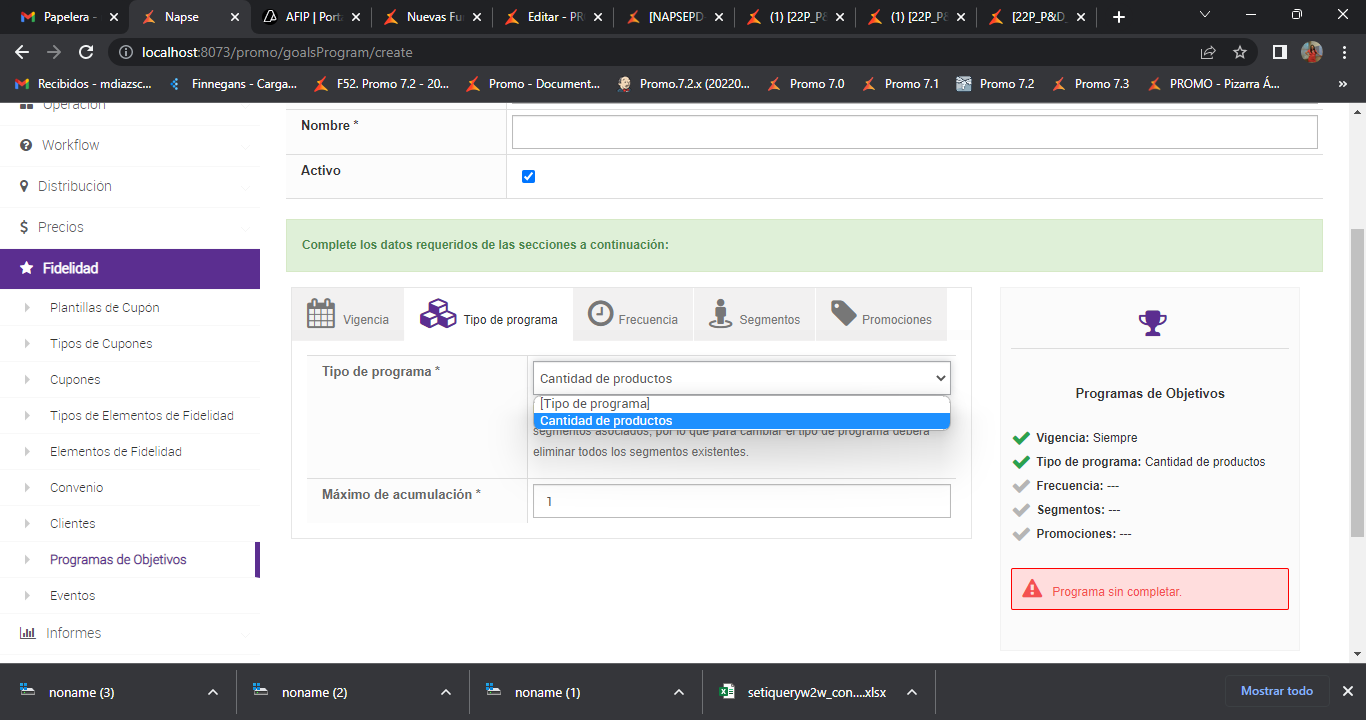Open options chevron for noname (3) download
The height and width of the screenshot is (720, 1366).
[x=212, y=692]
